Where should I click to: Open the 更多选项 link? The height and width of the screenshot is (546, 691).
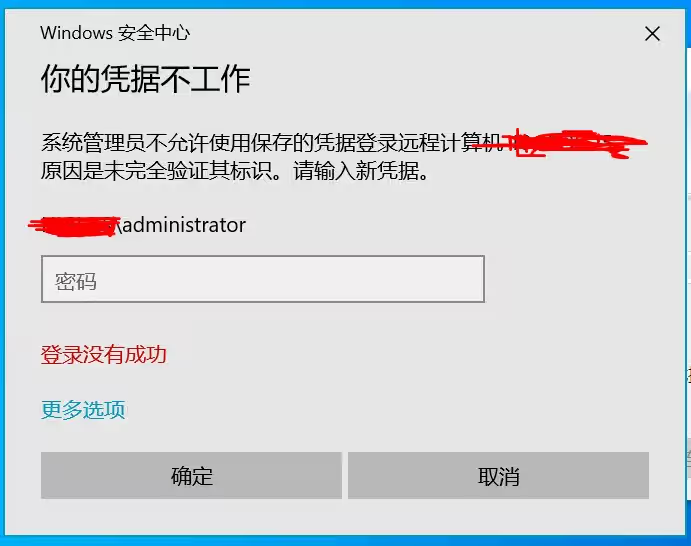[83, 409]
